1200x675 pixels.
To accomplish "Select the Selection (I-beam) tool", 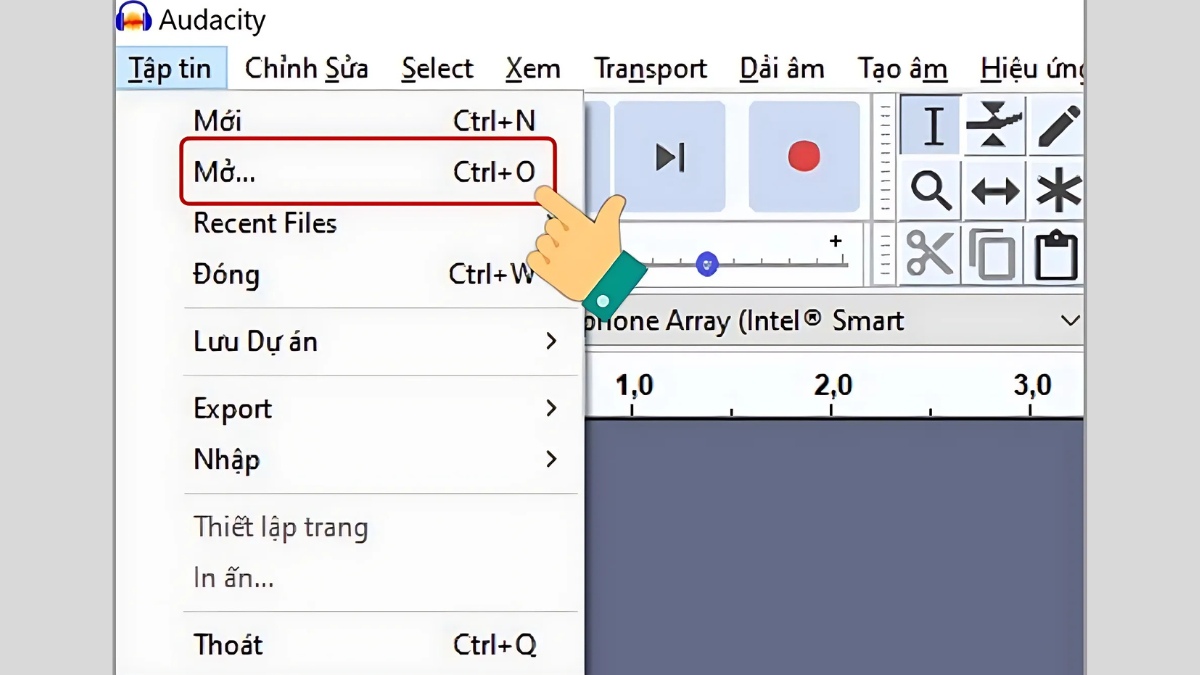I will (x=931, y=126).
